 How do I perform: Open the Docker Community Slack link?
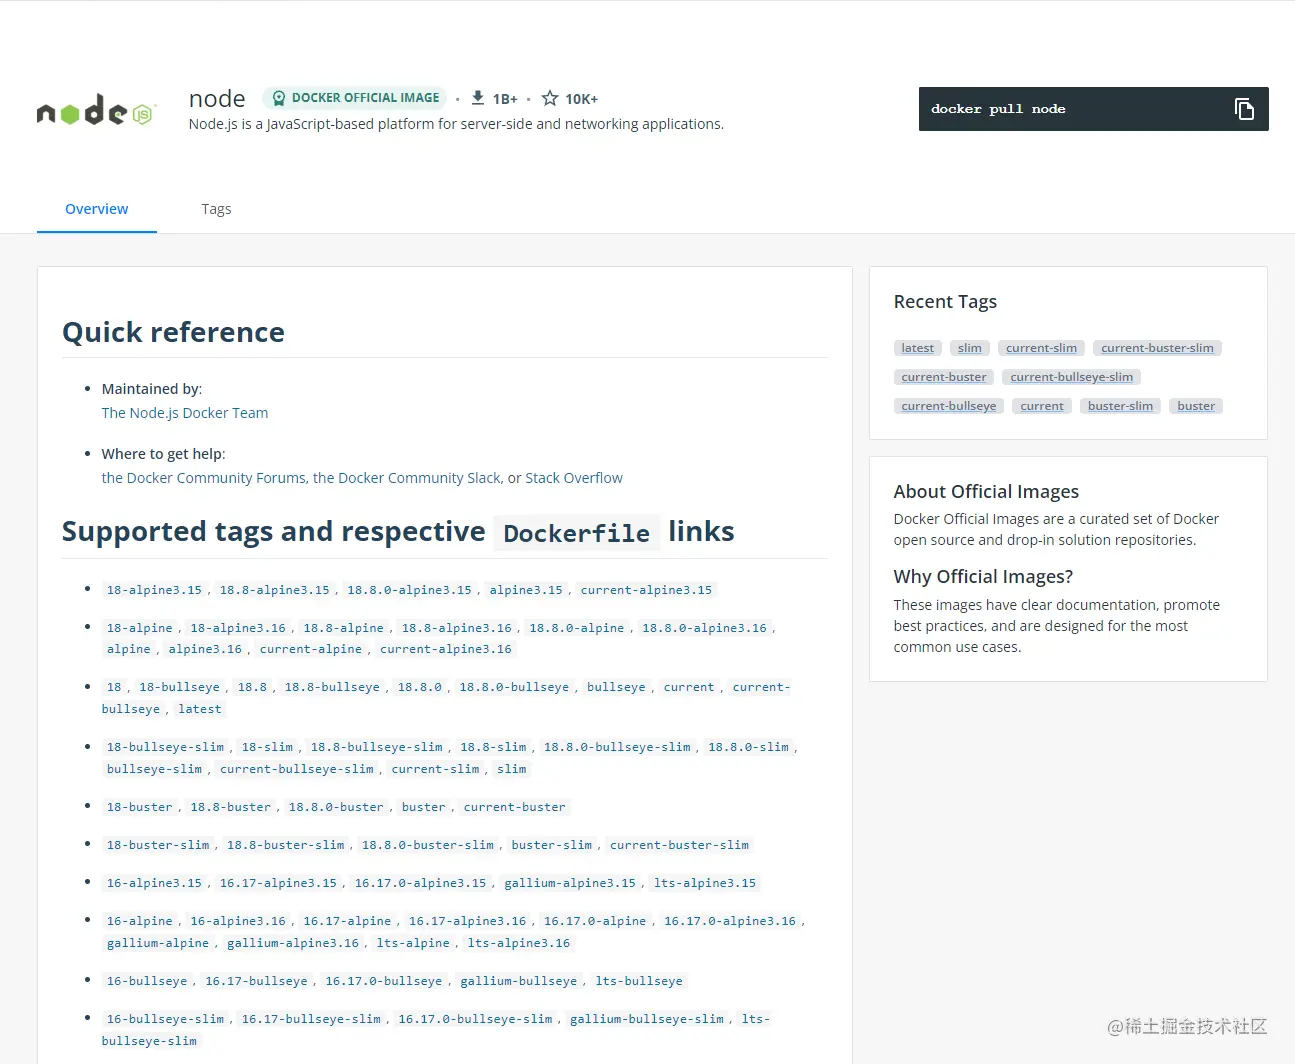click(407, 478)
